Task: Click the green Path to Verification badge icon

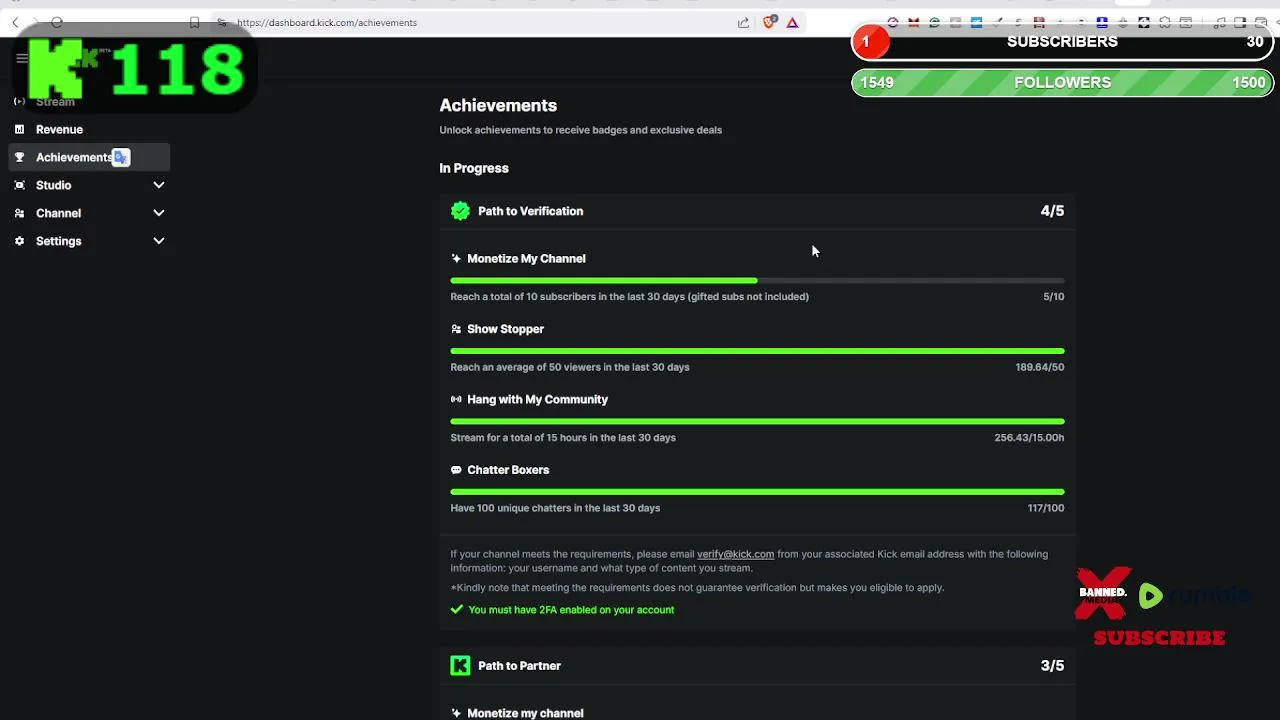Action: coord(460,211)
